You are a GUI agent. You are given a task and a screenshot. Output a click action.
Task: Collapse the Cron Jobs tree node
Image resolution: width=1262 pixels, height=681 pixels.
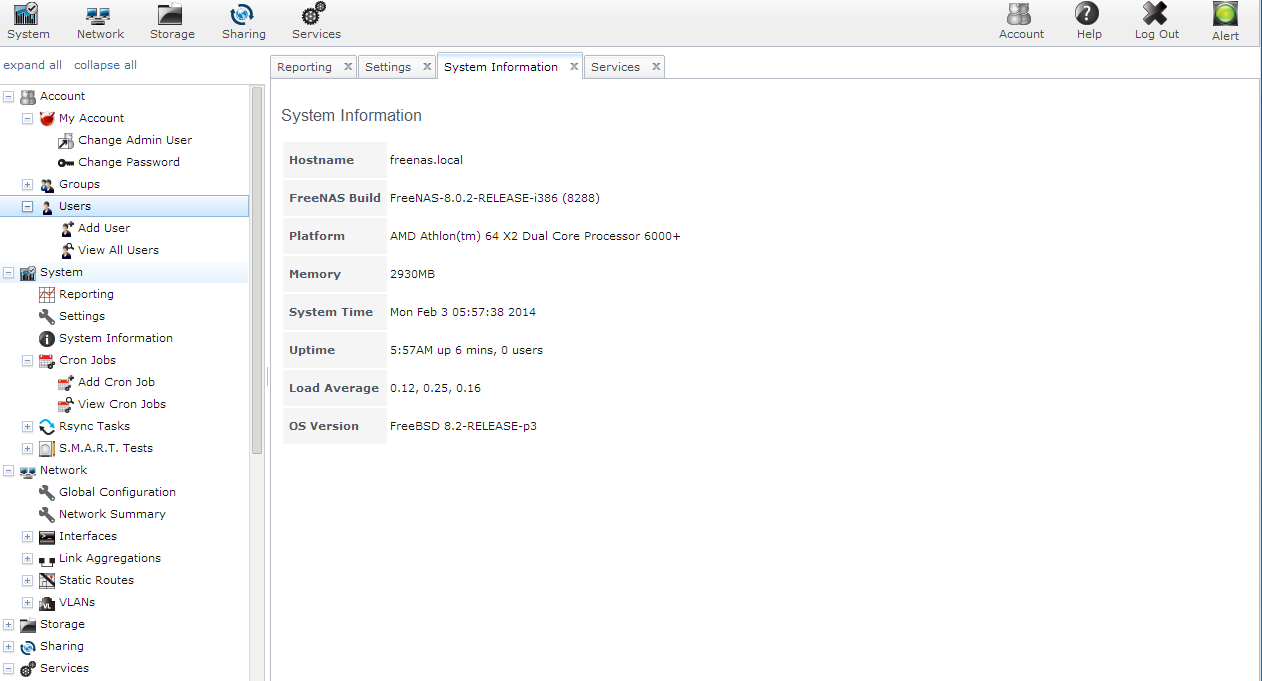point(28,360)
